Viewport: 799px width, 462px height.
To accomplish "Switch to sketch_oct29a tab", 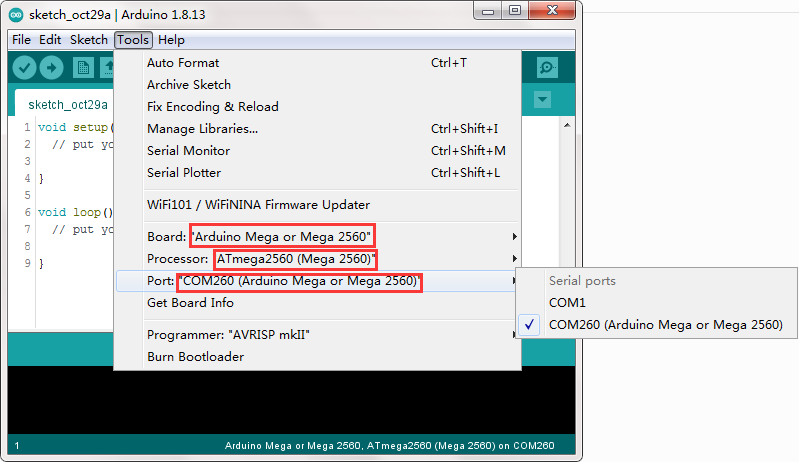I will tap(68, 105).
